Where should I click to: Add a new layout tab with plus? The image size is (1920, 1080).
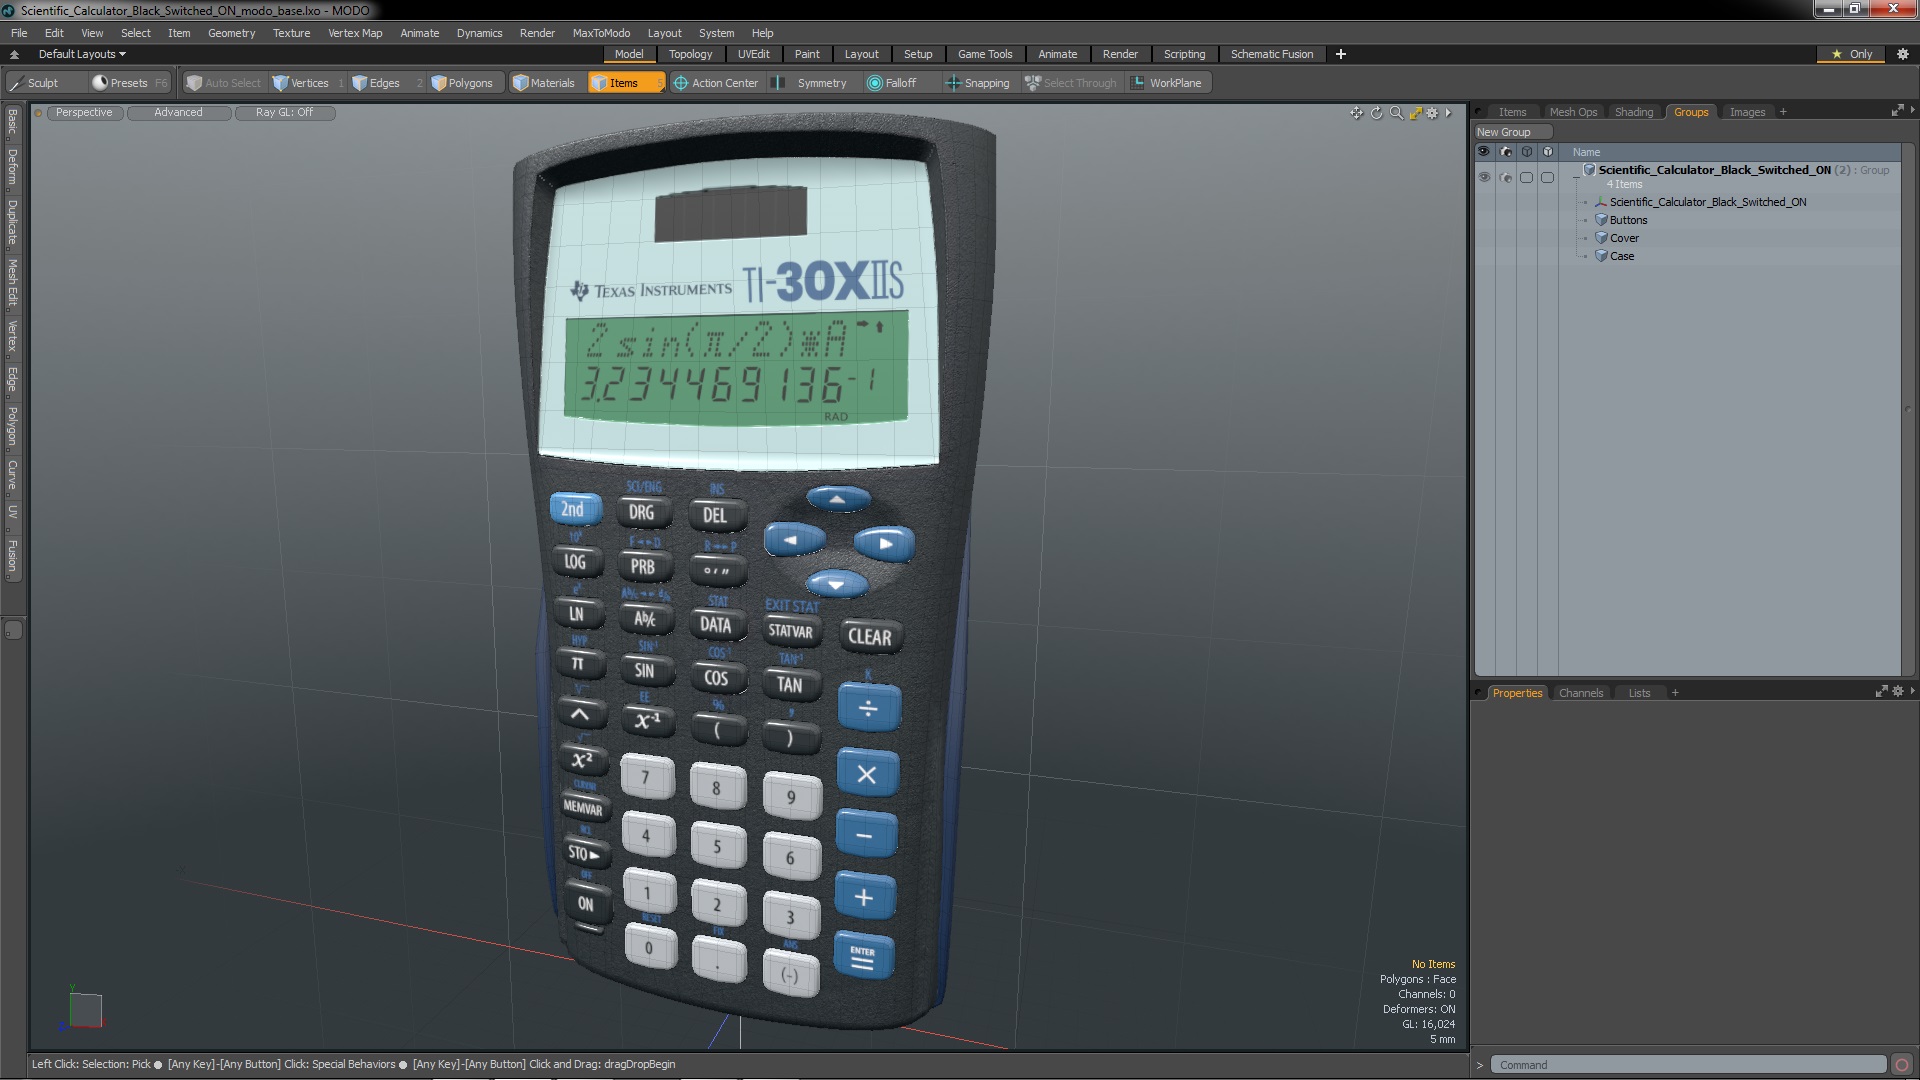click(x=1341, y=54)
